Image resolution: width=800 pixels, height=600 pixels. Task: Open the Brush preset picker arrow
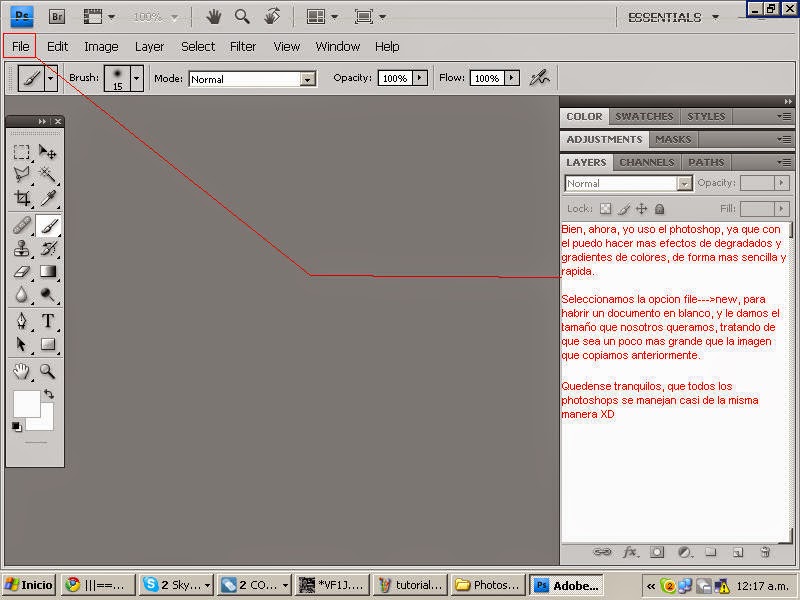(136, 79)
